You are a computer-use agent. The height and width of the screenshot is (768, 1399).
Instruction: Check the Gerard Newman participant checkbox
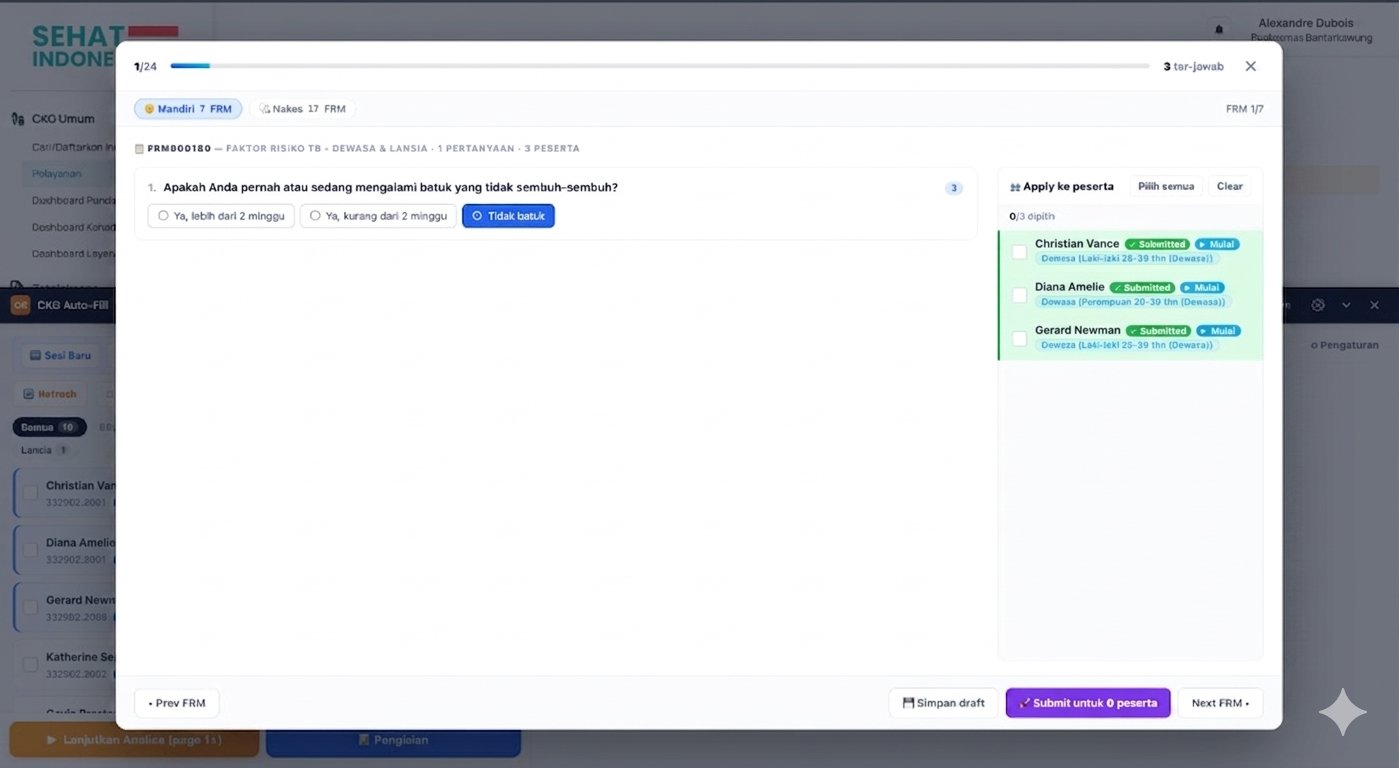[1019, 338]
